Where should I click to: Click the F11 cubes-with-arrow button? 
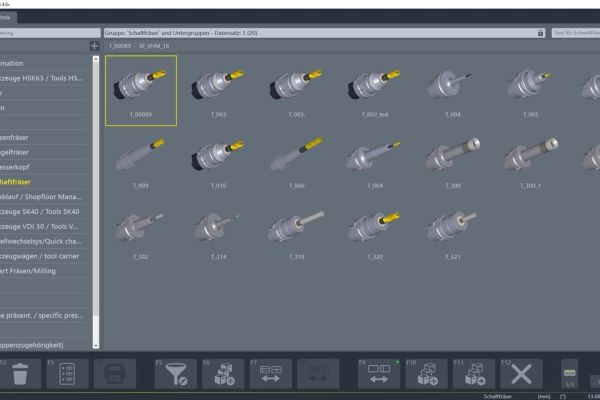(x=474, y=374)
